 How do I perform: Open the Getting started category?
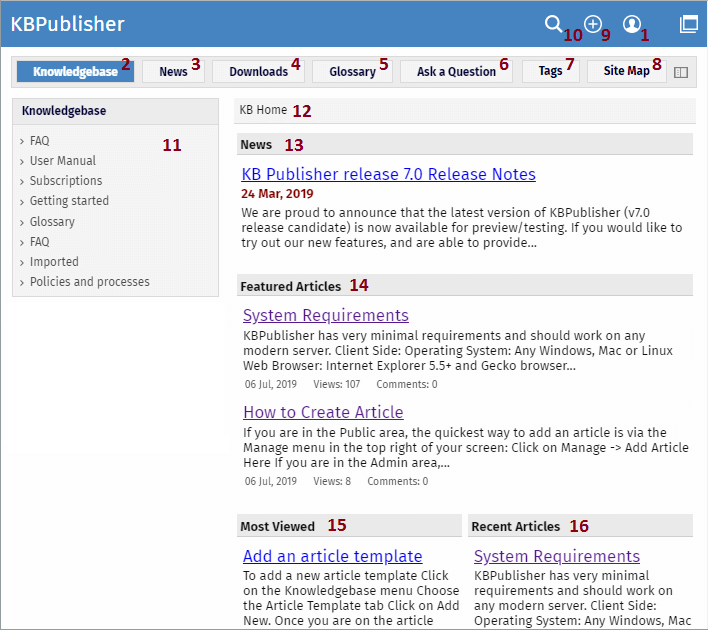click(69, 201)
